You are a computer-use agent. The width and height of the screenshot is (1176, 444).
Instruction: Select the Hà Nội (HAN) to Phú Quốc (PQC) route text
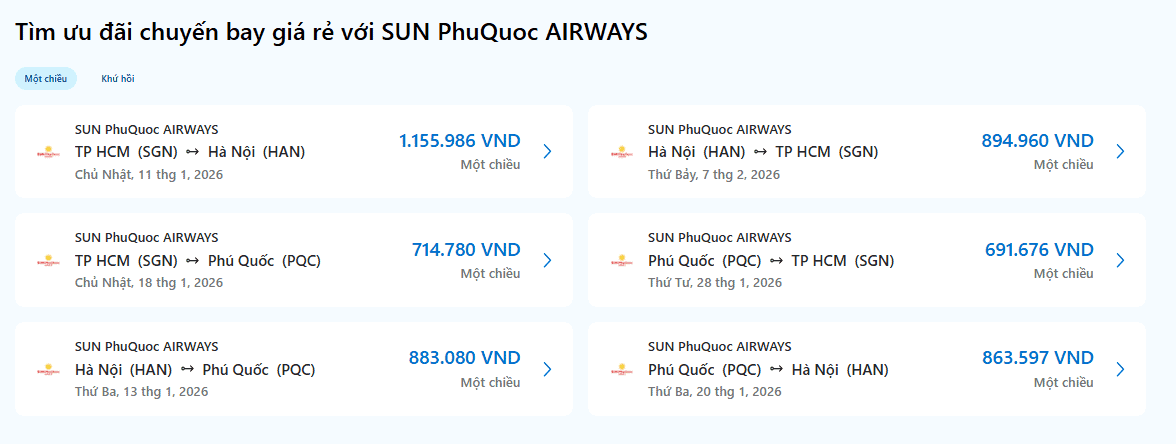point(195,370)
